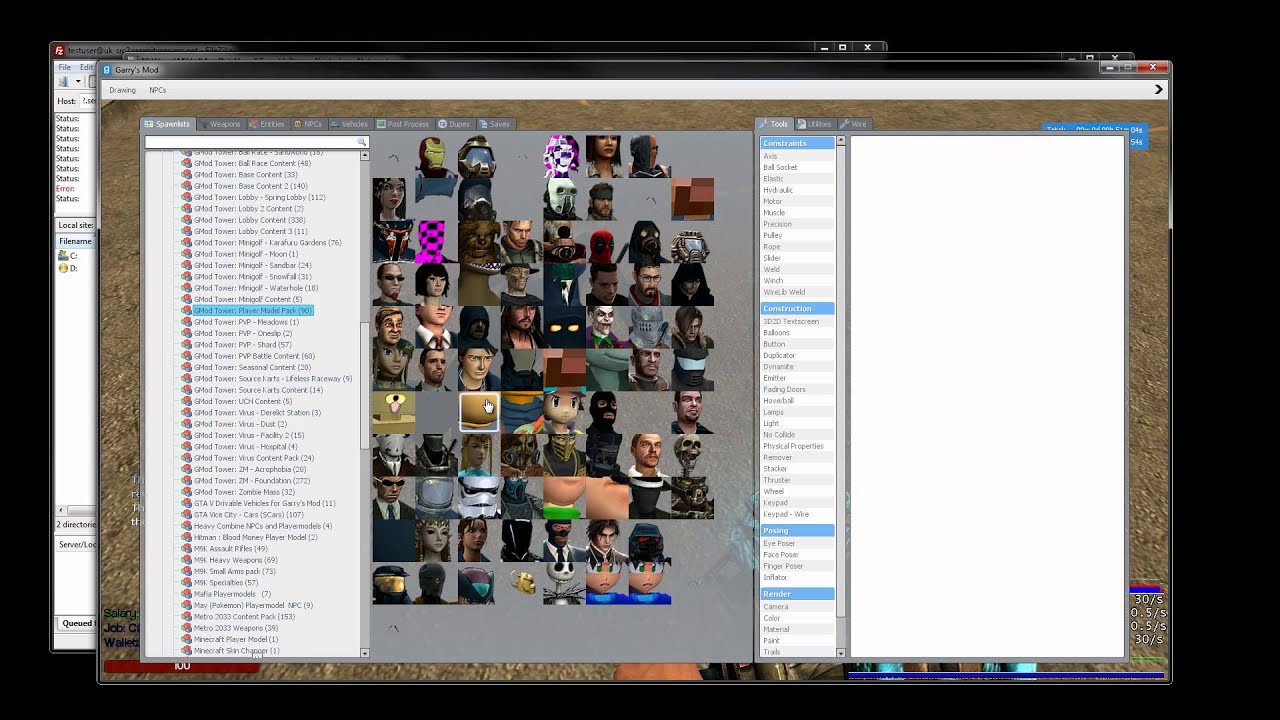Select GMod Tower: Player Model Pack (90)
The height and width of the screenshot is (720, 1280).
point(252,310)
